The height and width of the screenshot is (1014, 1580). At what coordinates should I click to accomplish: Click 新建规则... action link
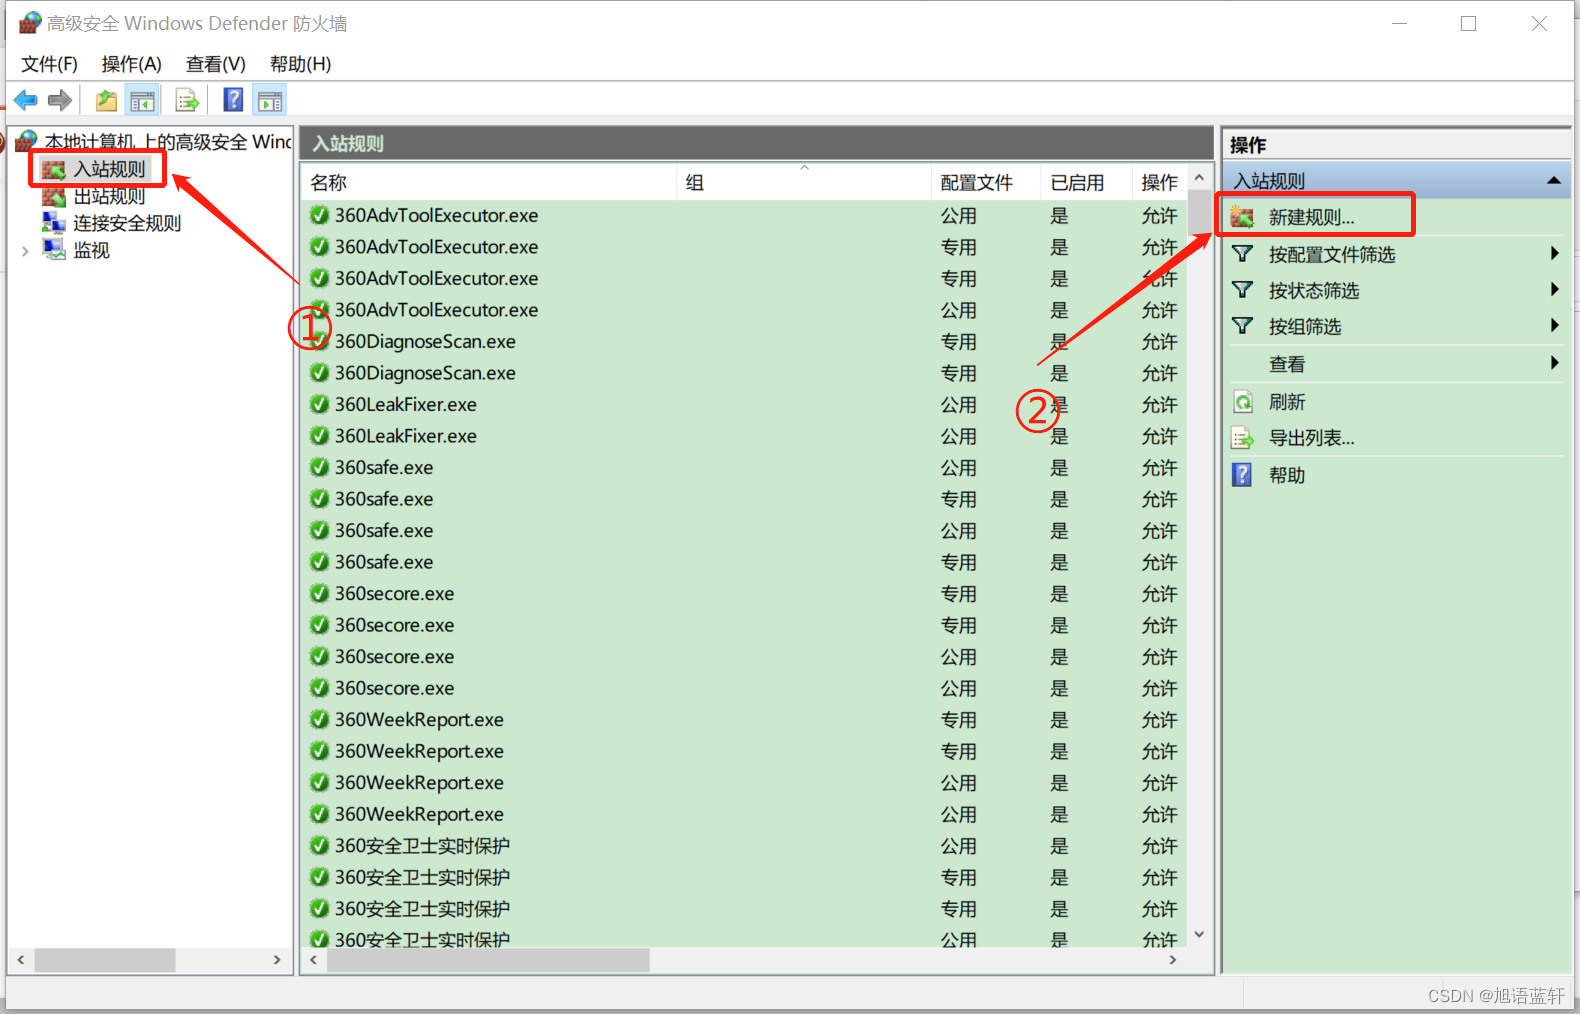tap(1312, 217)
